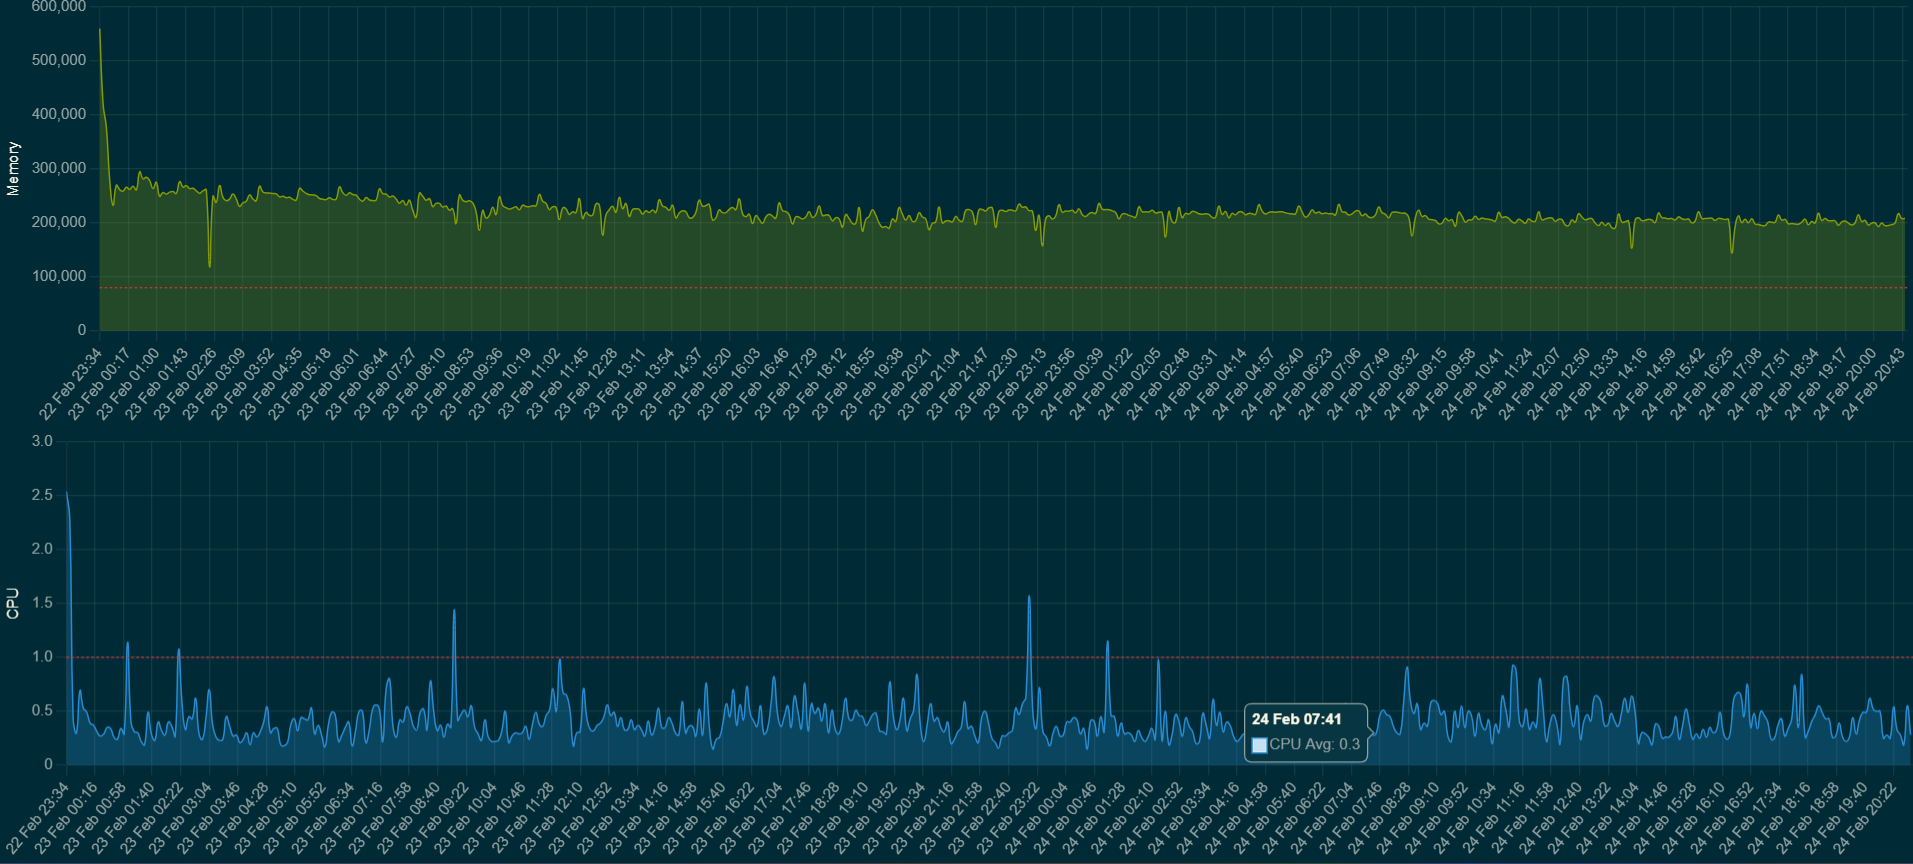Click the '3.0' CPU axis label

click(x=42, y=441)
